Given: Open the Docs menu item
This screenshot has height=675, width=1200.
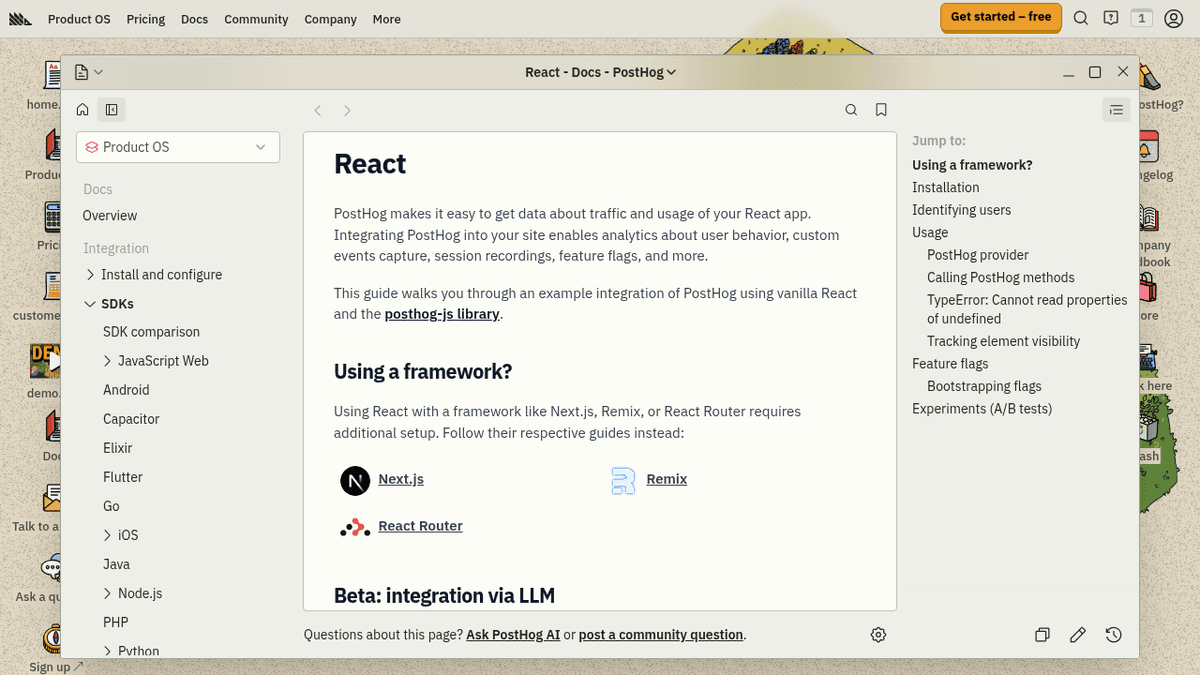Looking at the screenshot, I should [195, 19].
